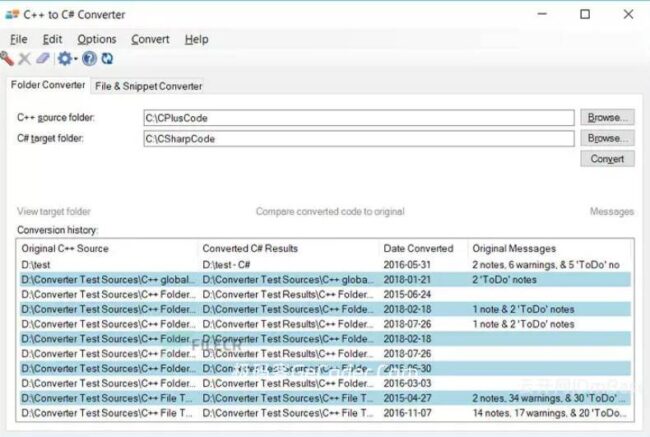Open the Edit menu
This screenshot has height=437, width=650.
point(52,39)
